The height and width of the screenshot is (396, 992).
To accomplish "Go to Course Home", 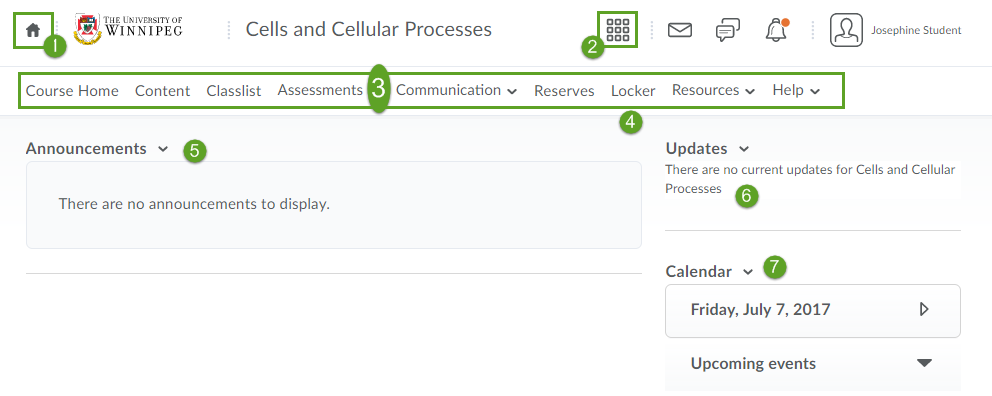I will point(72,91).
